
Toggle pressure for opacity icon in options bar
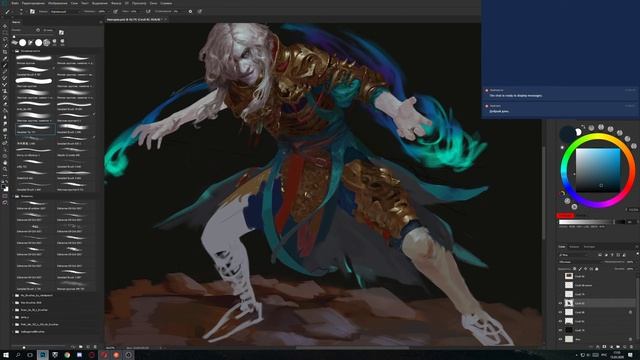pyautogui.click(x=116, y=11)
